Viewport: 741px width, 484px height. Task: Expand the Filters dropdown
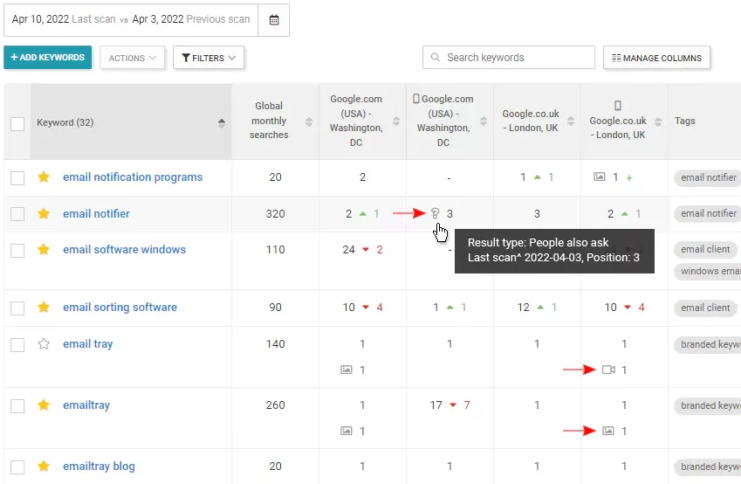(x=208, y=58)
